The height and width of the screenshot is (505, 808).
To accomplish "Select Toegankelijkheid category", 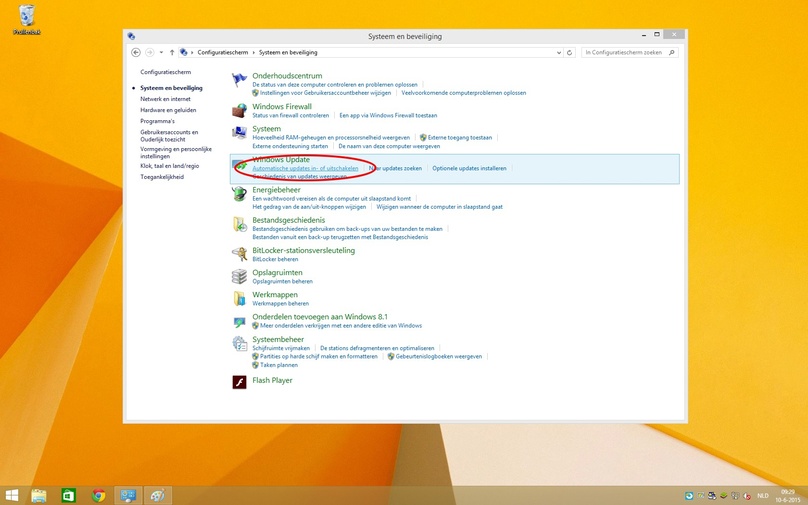I will [x=162, y=177].
